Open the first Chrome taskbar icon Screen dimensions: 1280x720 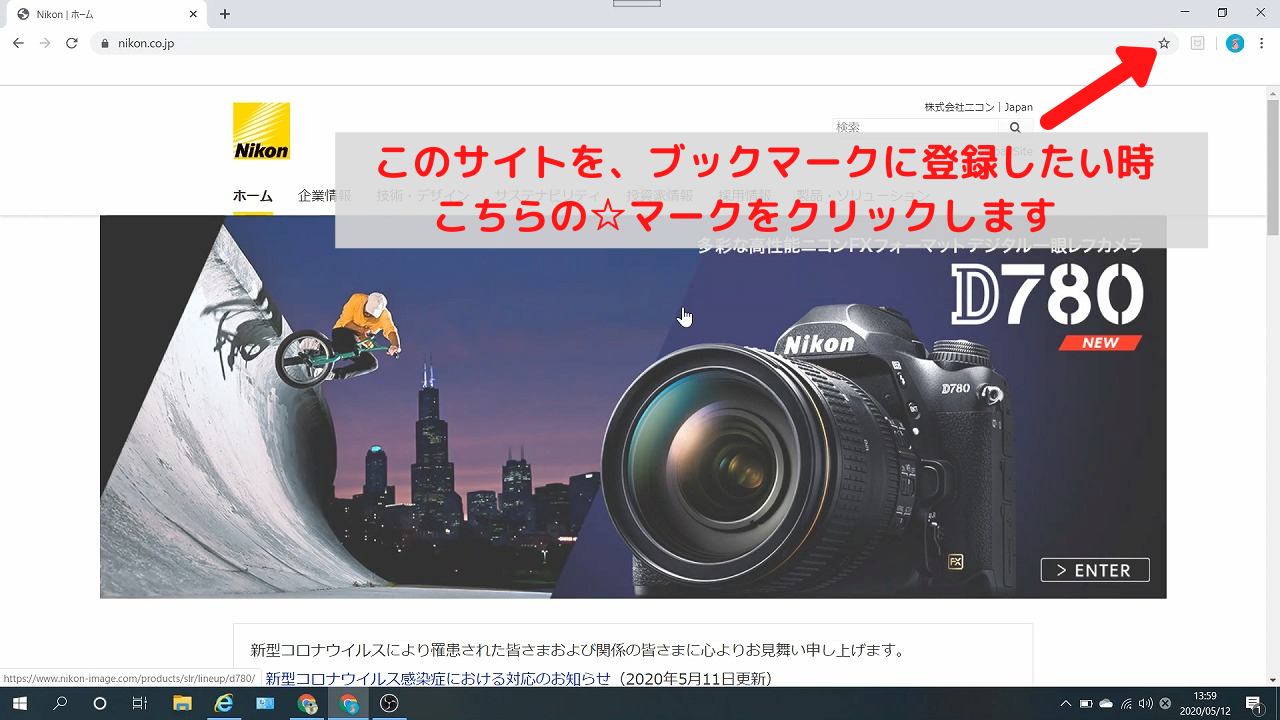coord(307,704)
